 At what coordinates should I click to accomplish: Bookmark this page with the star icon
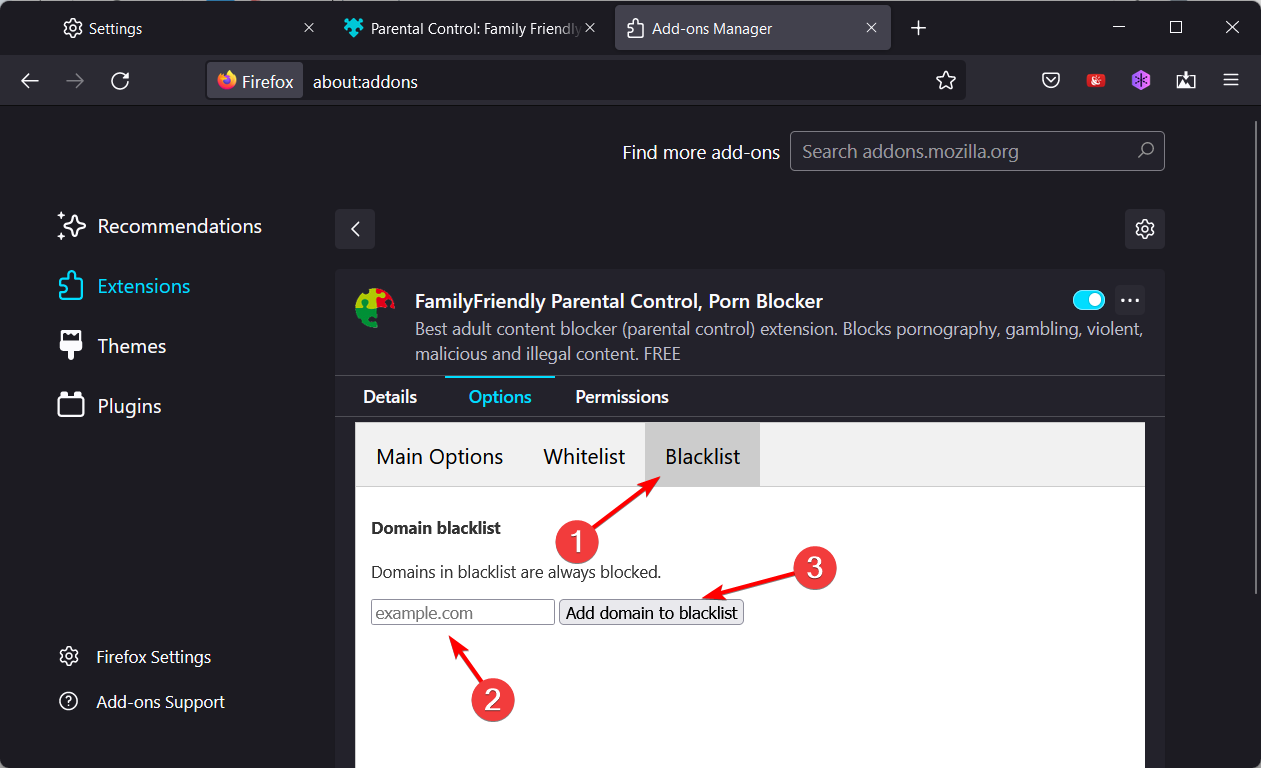(x=946, y=81)
